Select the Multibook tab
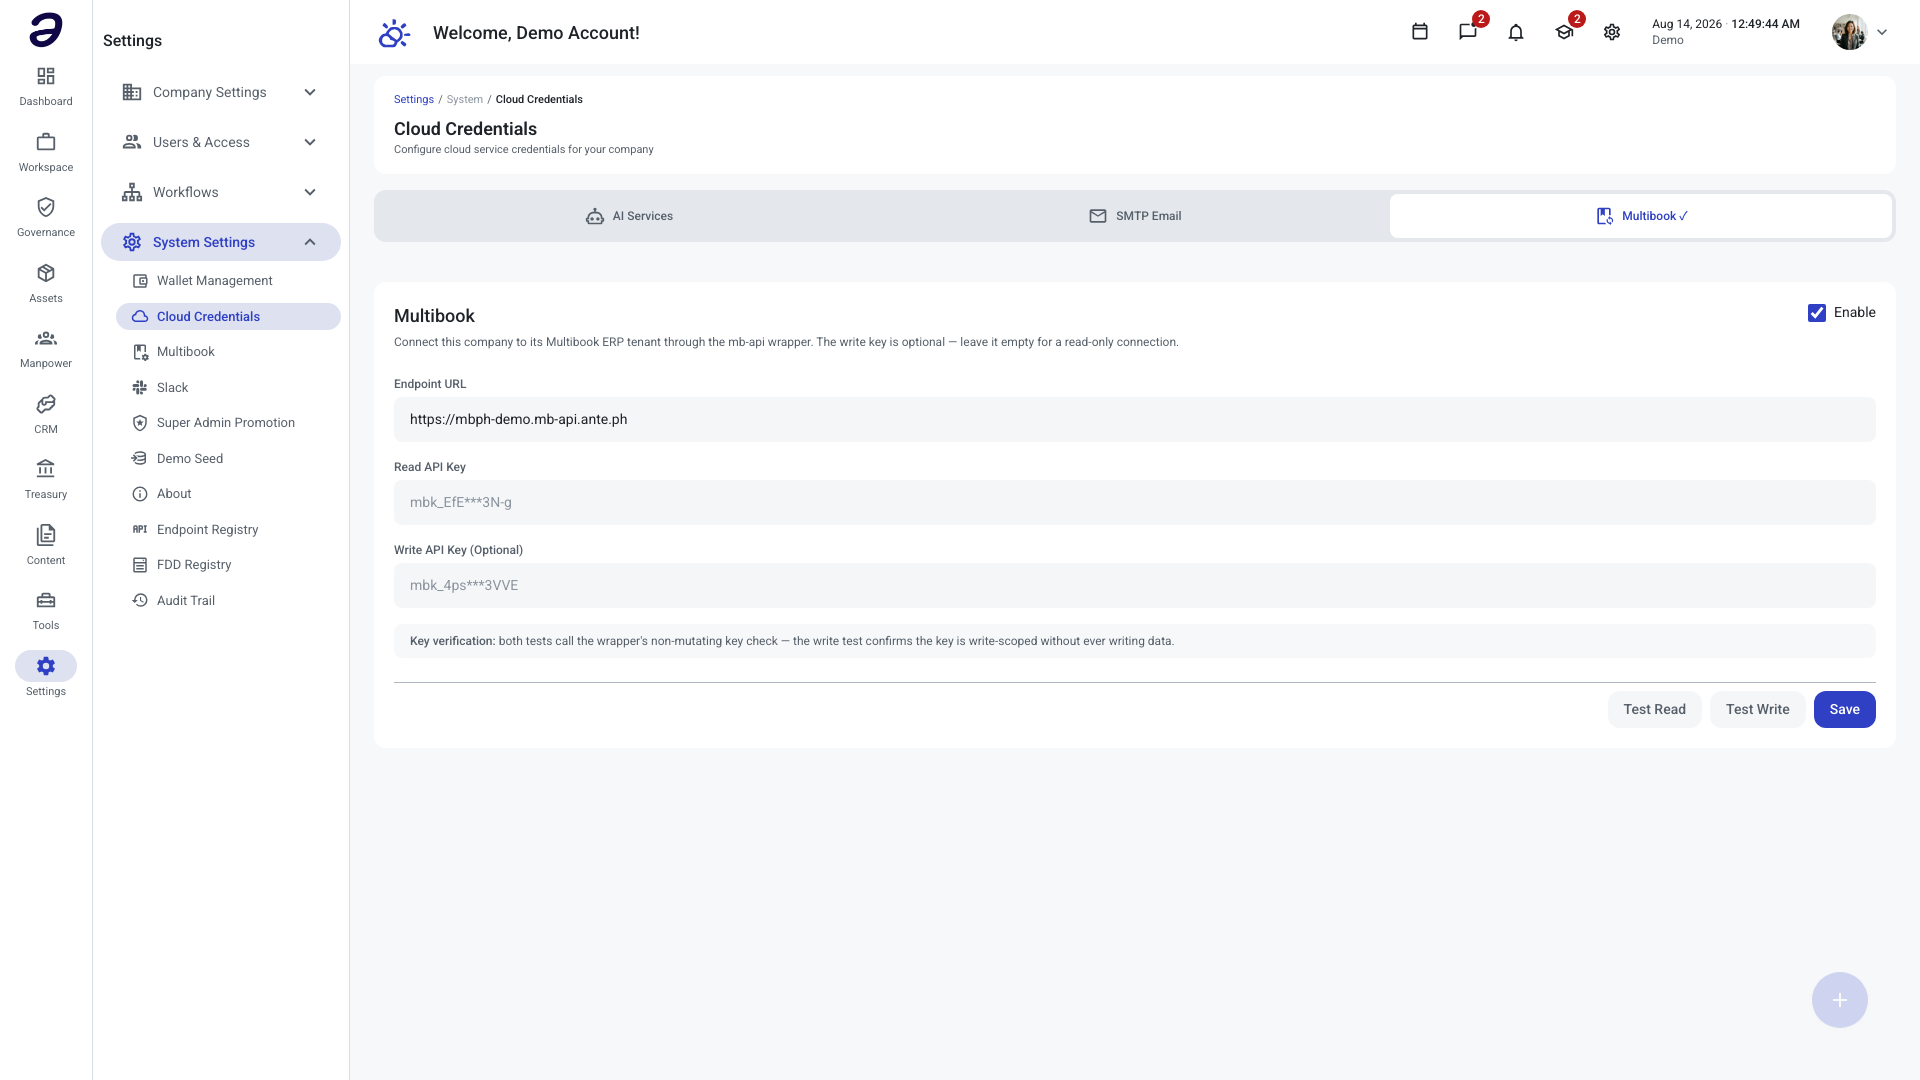Screen dimensions: 1920x1080 (x=1641, y=216)
